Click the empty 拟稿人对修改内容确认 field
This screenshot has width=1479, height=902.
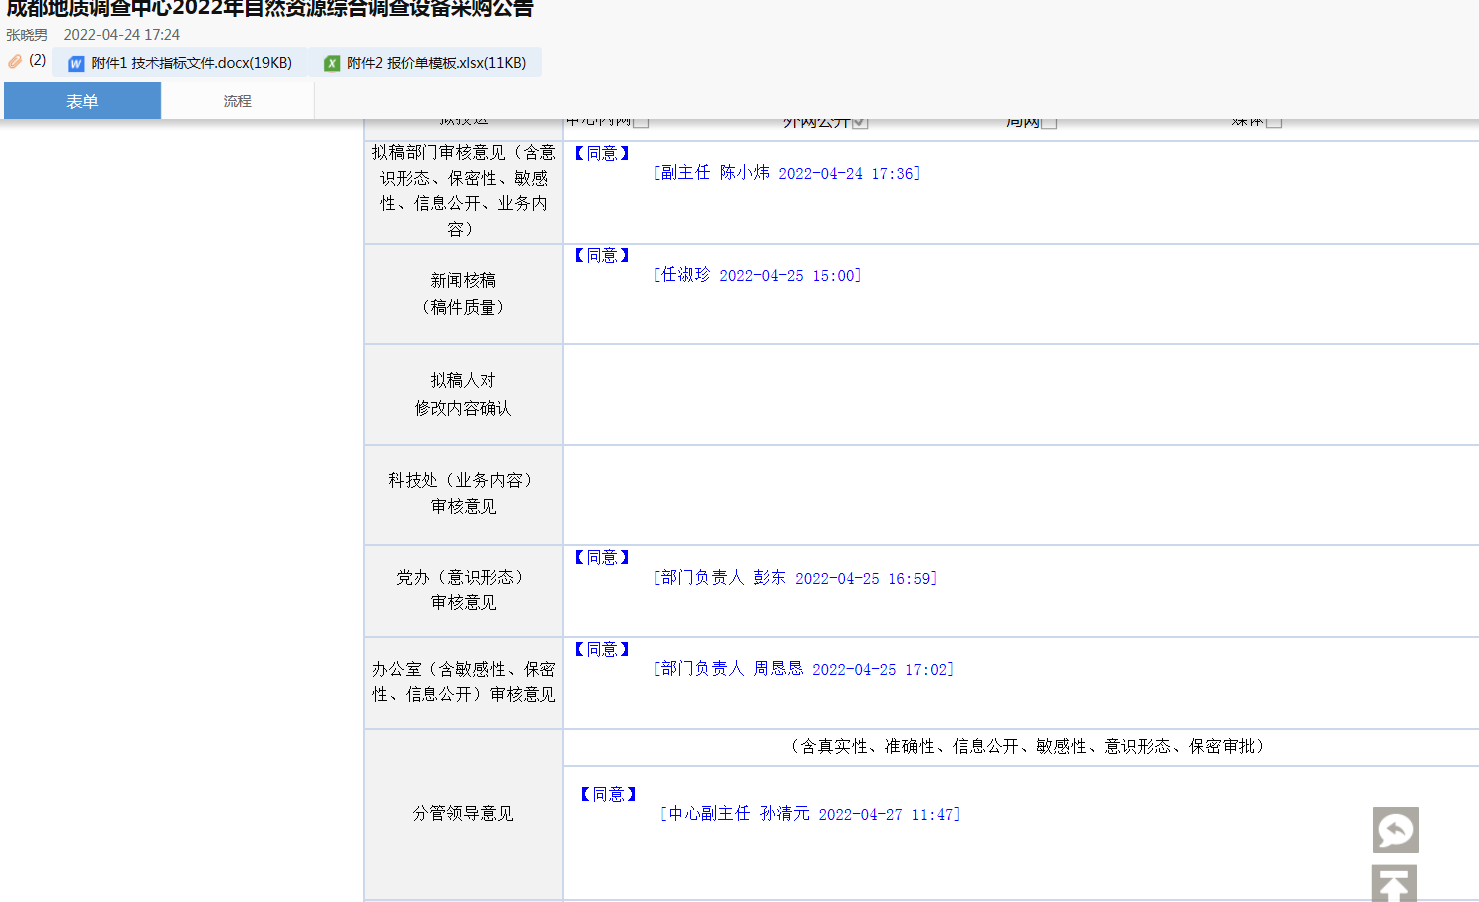tap(1020, 395)
